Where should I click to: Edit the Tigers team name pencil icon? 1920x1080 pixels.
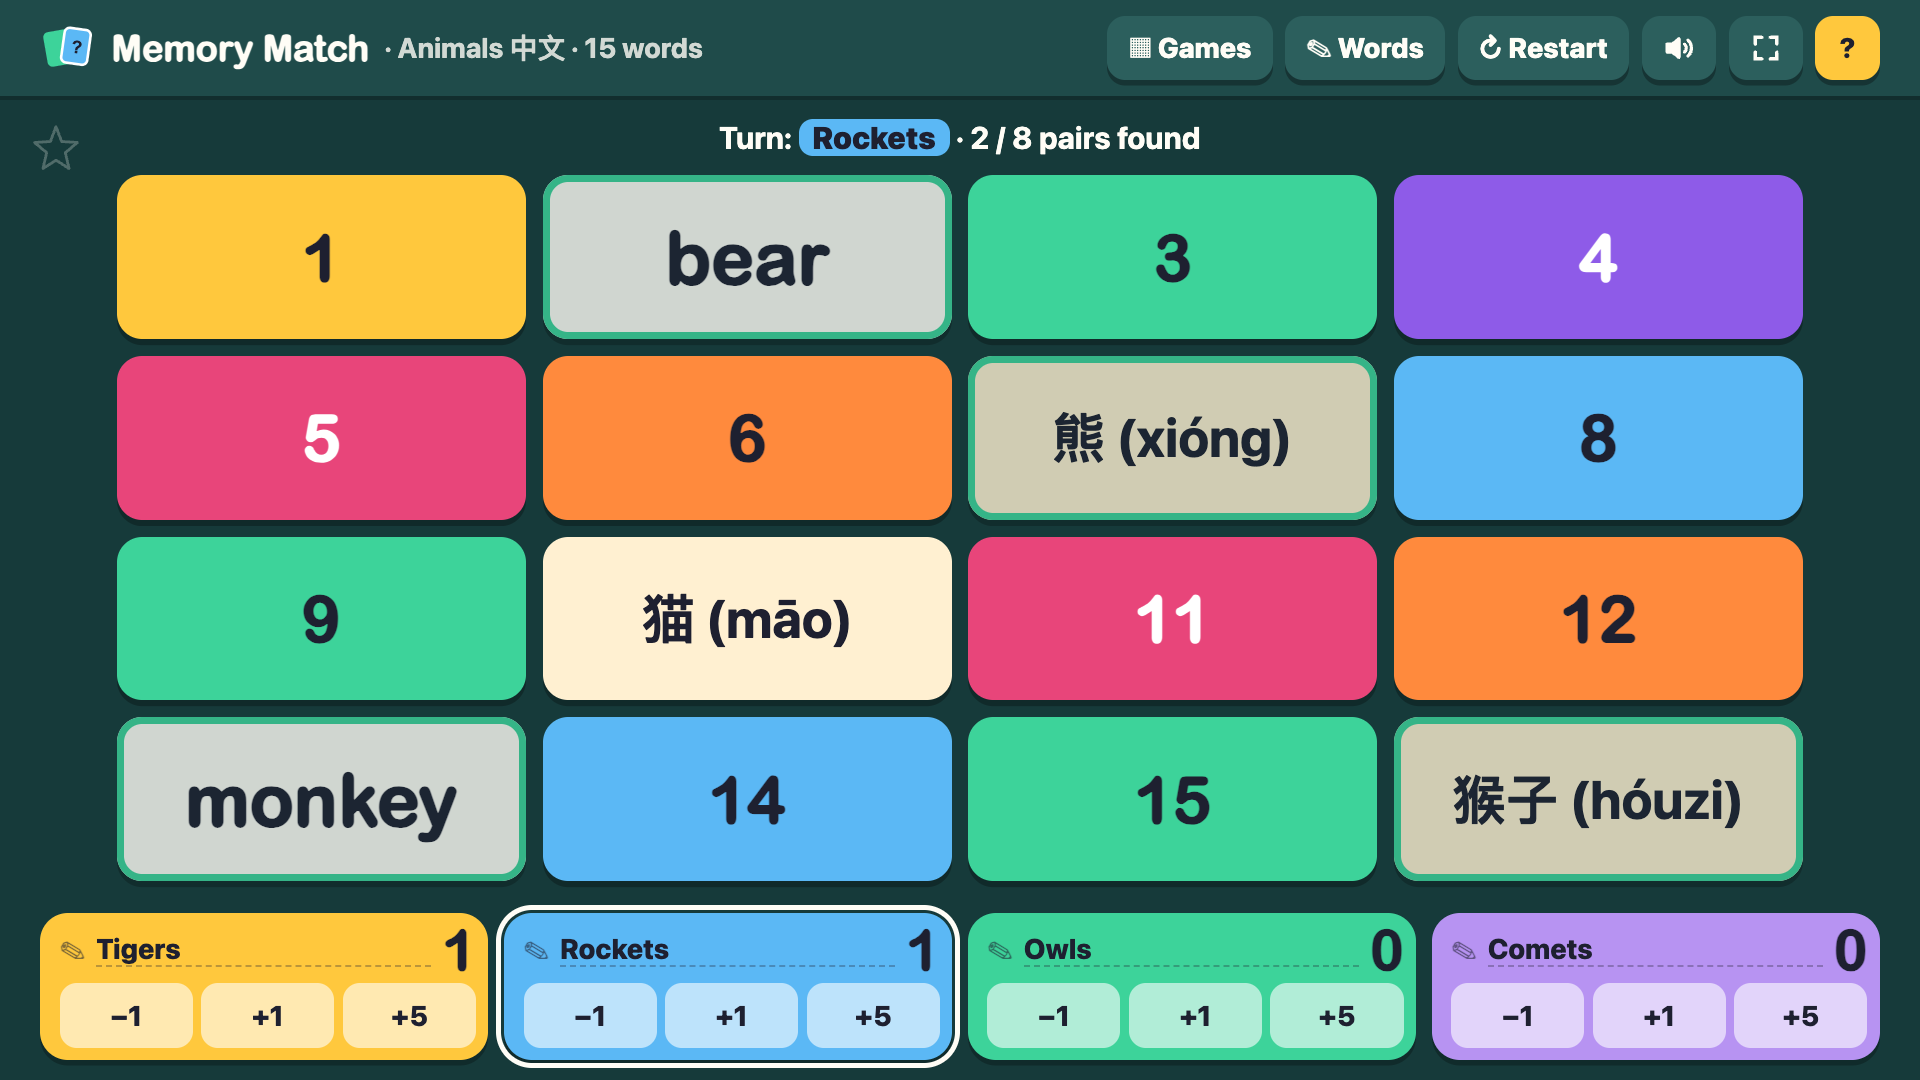(x=73, y=950)
